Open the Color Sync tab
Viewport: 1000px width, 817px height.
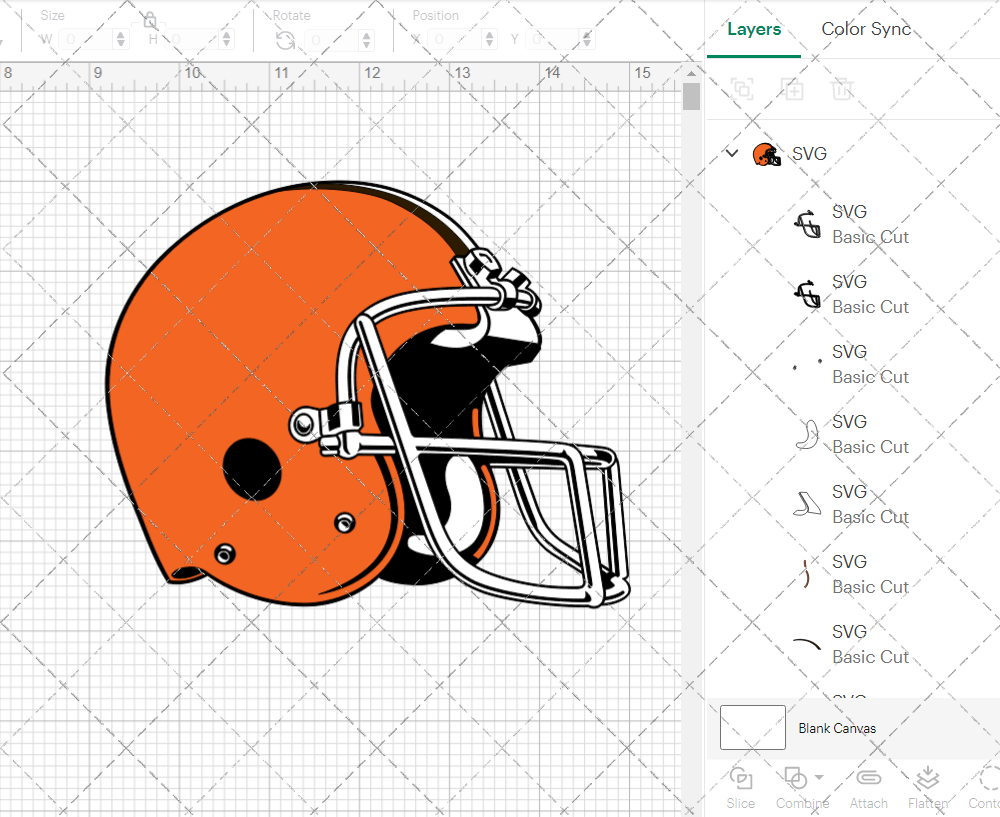866,29
